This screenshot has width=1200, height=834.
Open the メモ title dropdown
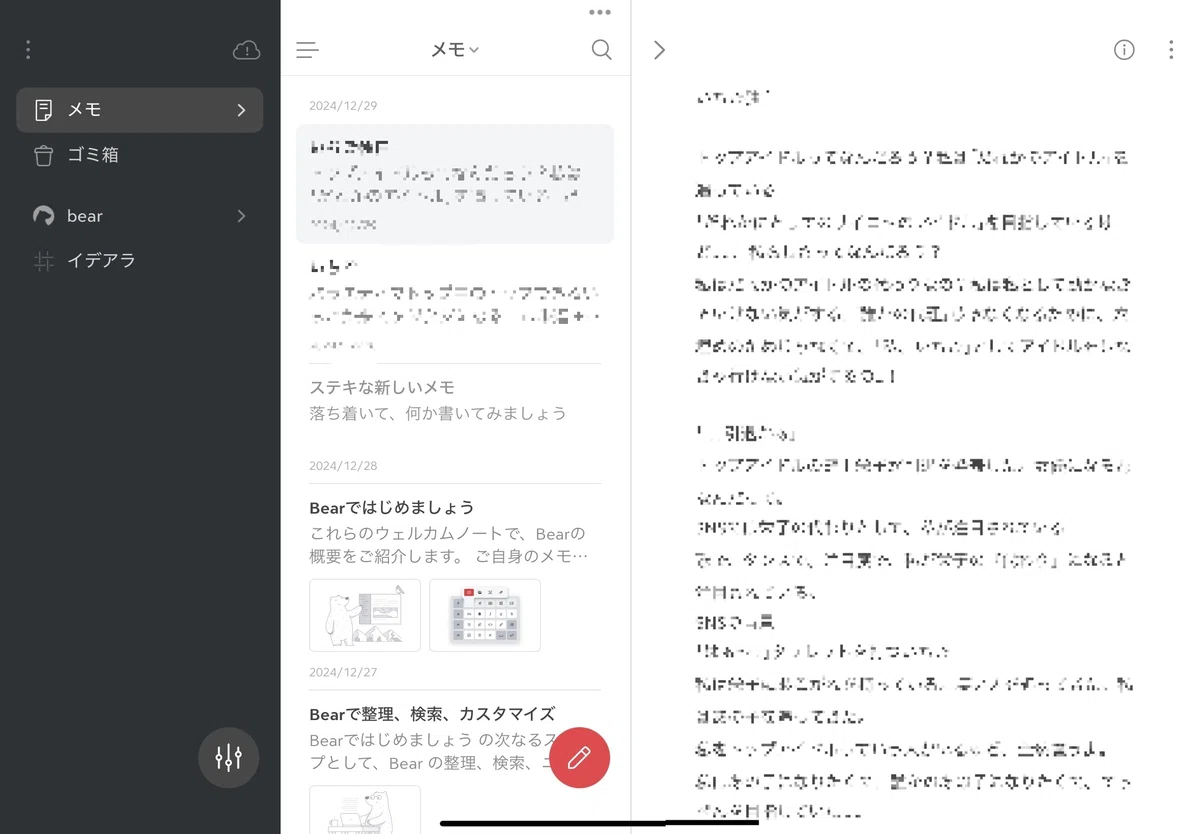455,50
